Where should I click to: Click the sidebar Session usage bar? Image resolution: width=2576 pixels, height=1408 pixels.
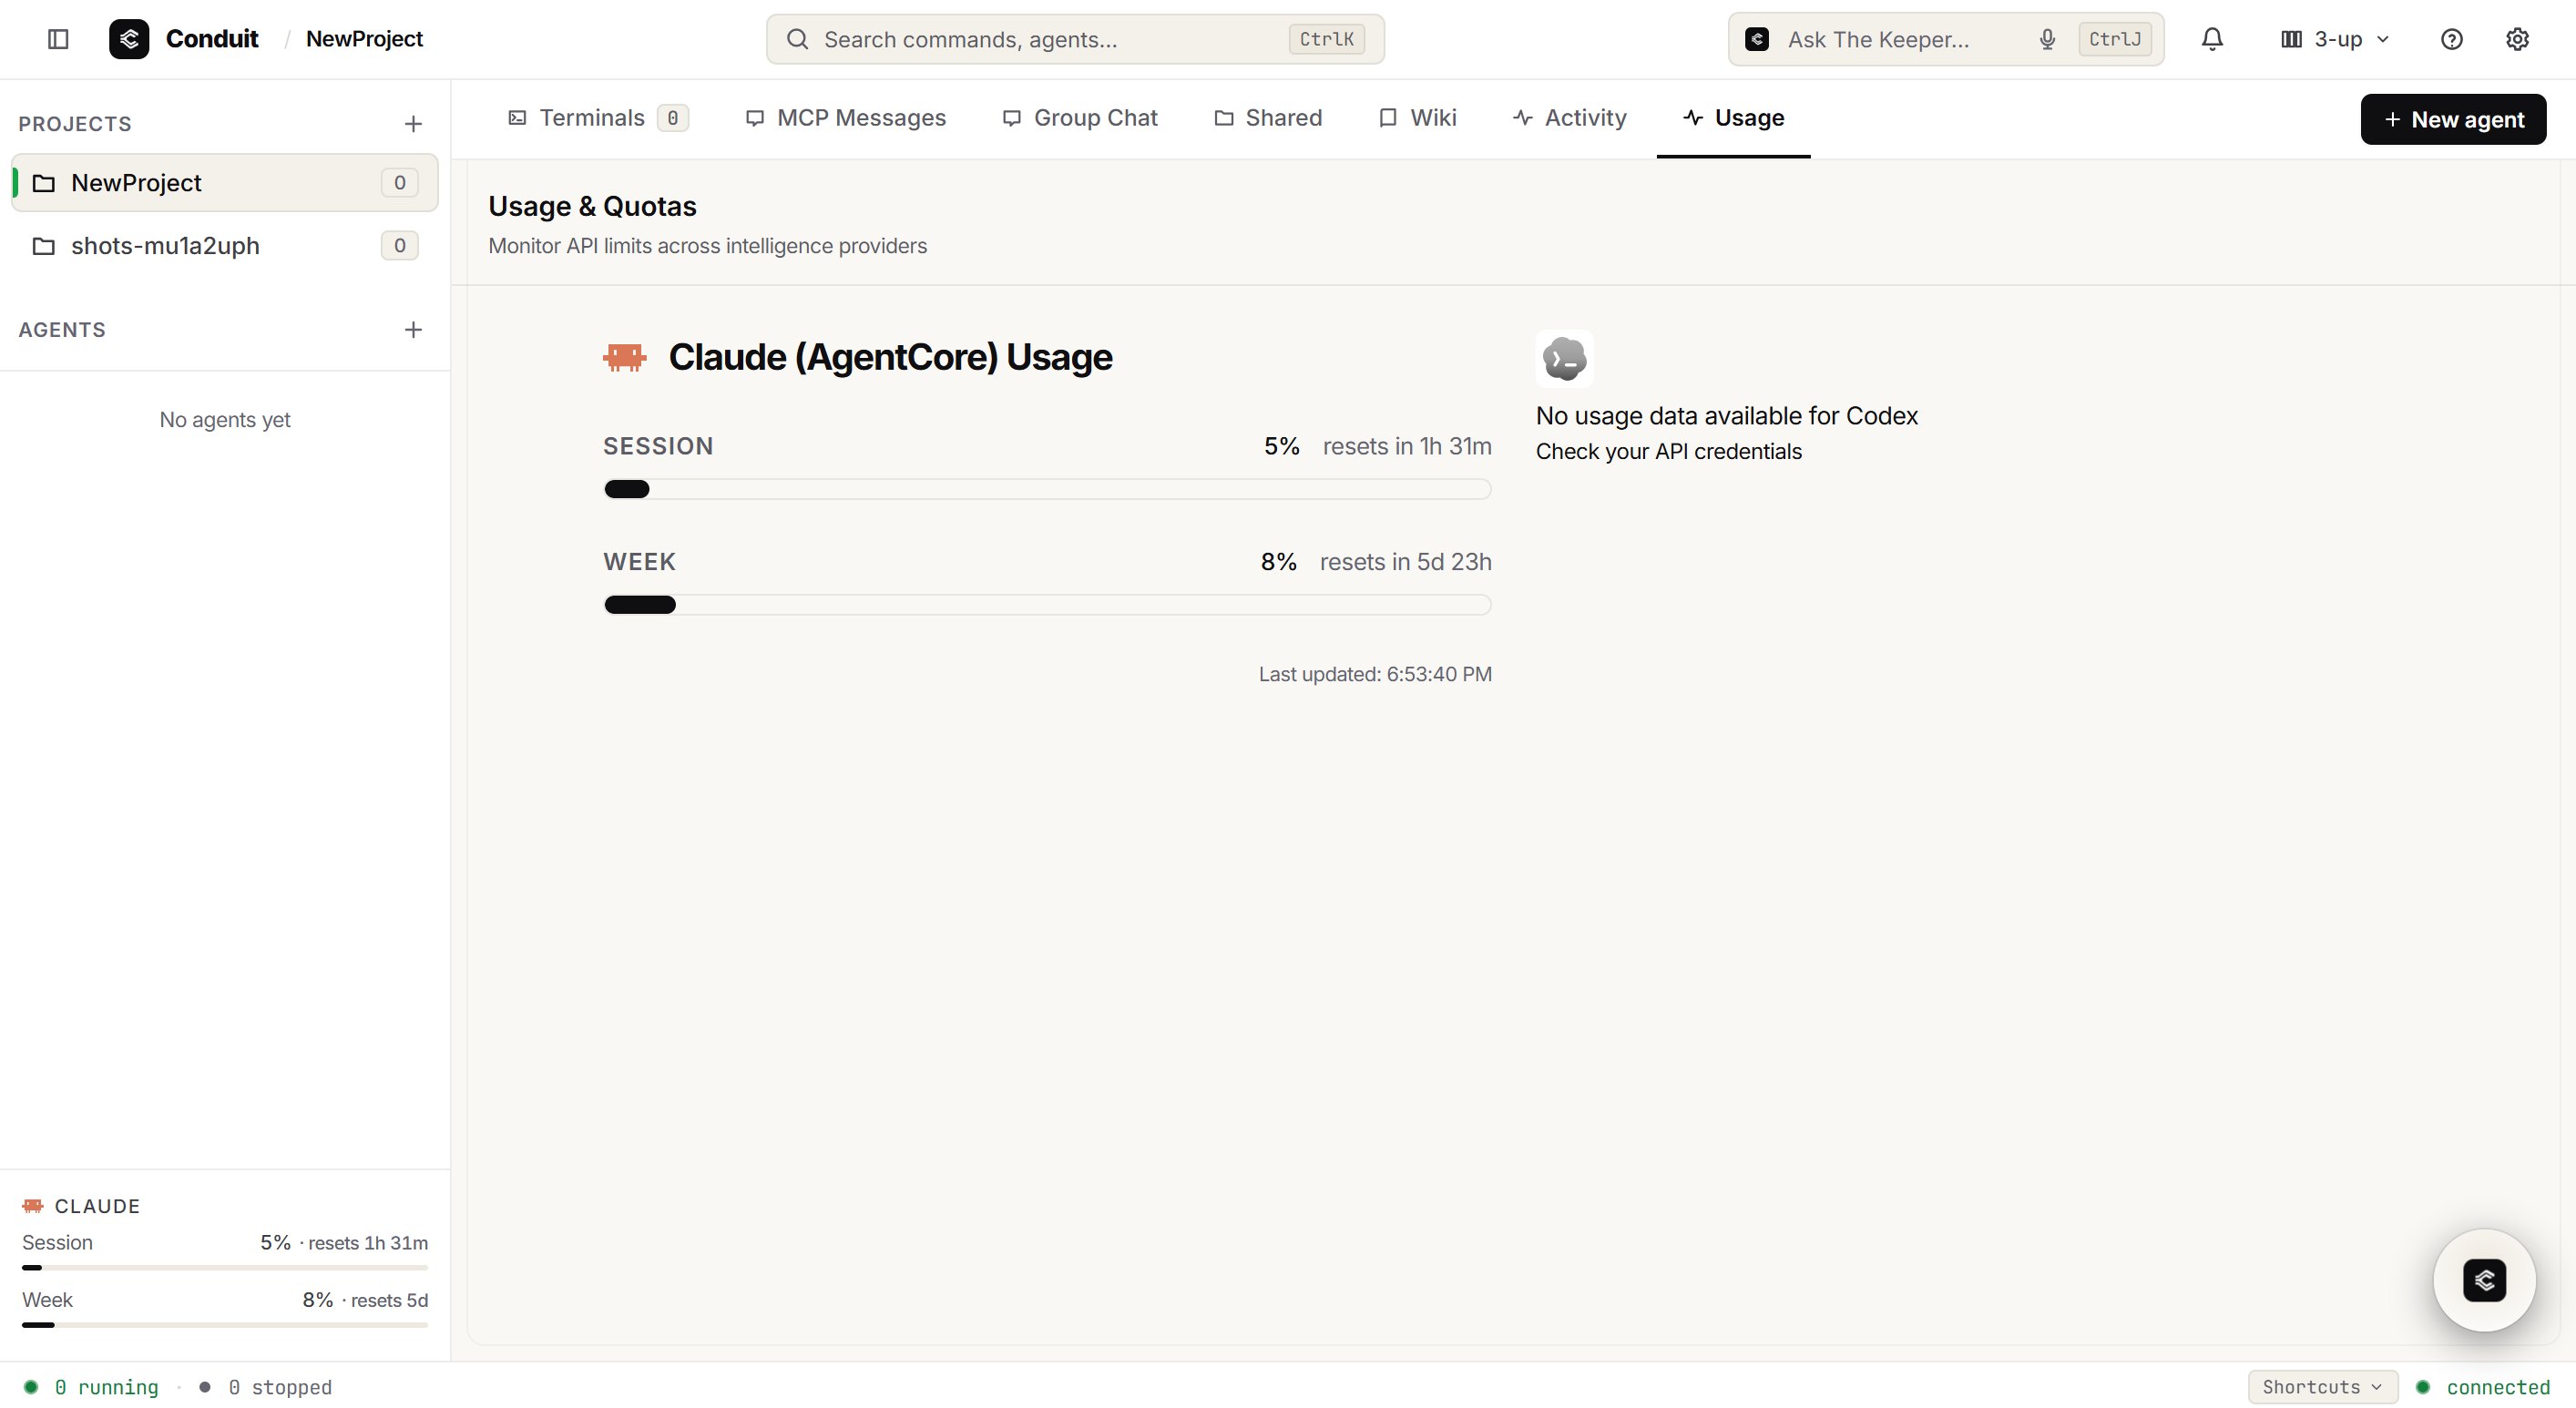click(225, 1268)
